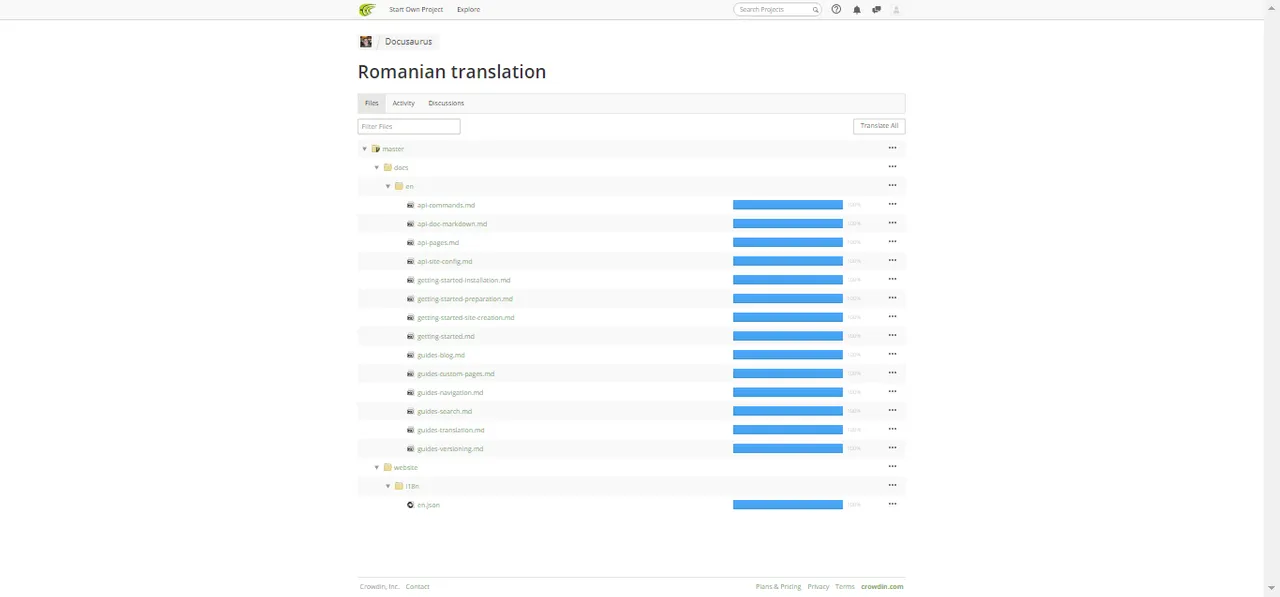Open options menu for master branch row
1280x597 pixels.
click(x=892, y=148)
